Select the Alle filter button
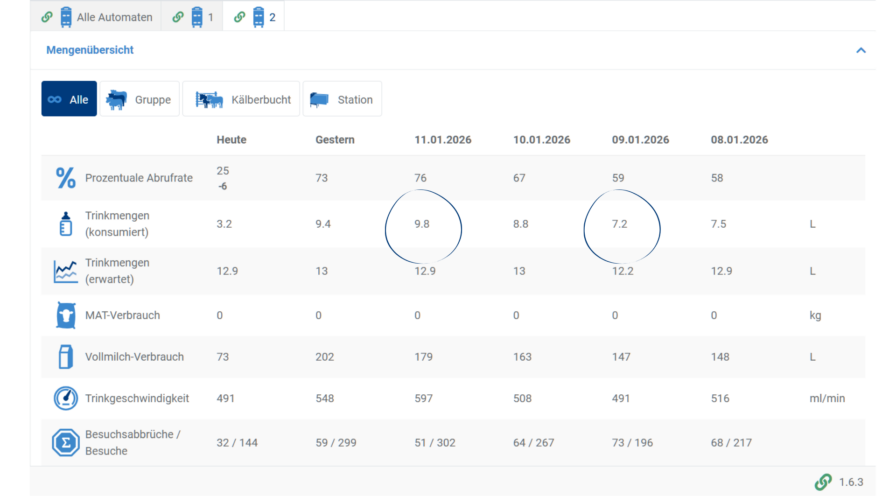Image resolution: width=882 pixels, height=496 pixels. (69, 99)
